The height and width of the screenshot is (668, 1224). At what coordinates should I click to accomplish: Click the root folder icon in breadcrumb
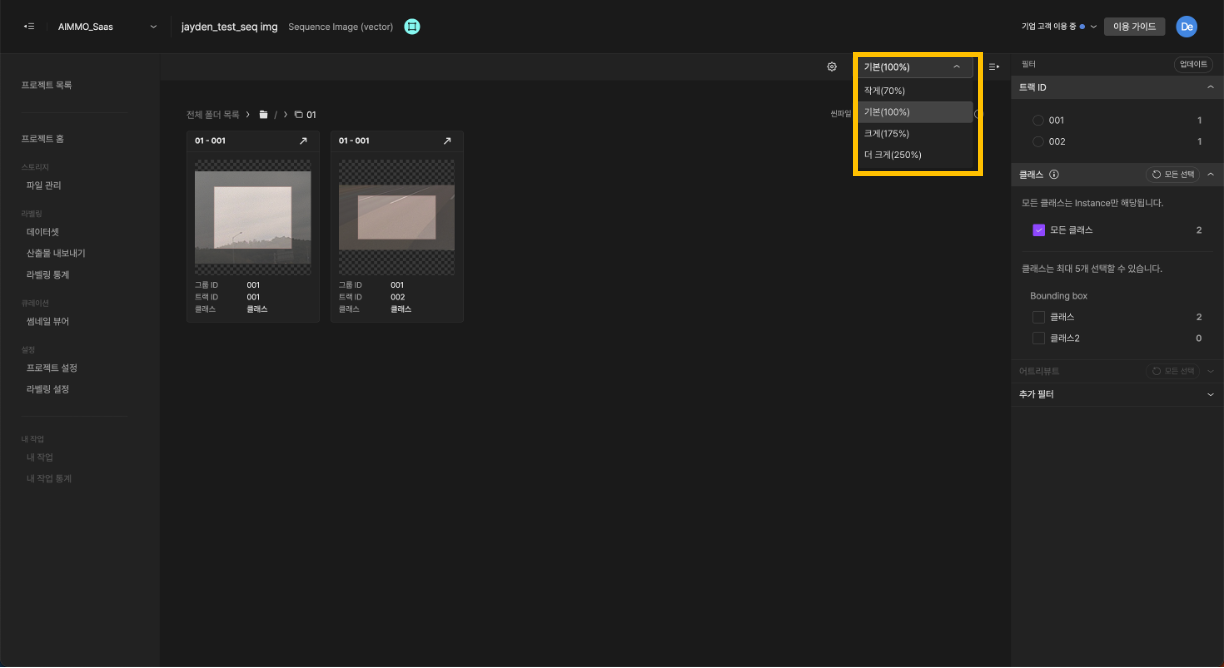coord(263,115)
